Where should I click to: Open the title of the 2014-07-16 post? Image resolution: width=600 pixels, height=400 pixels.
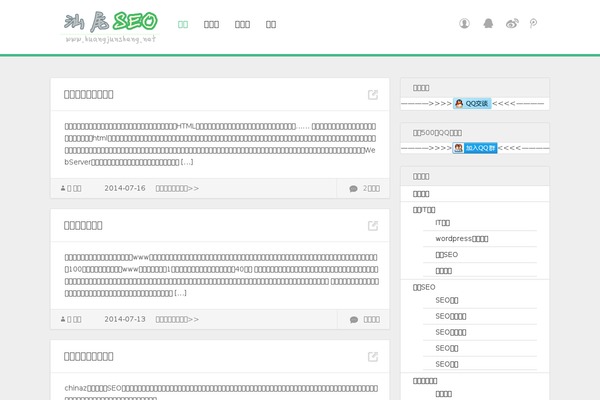pos(88,94)
